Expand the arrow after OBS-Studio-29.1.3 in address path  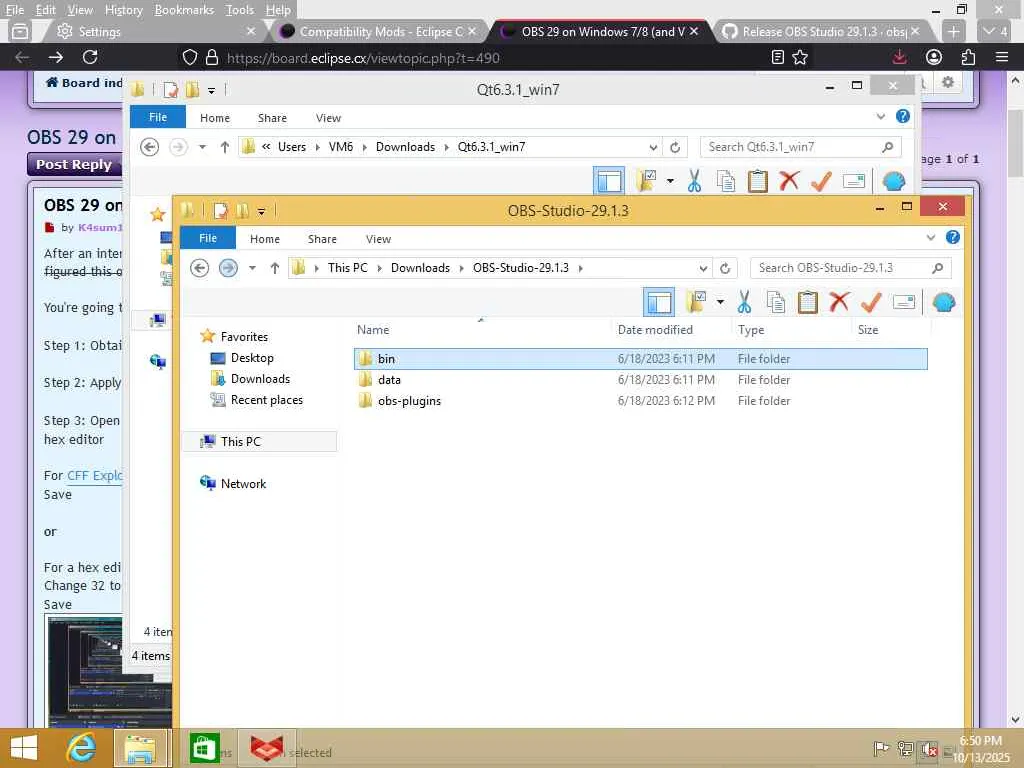(x=580, y=268)
